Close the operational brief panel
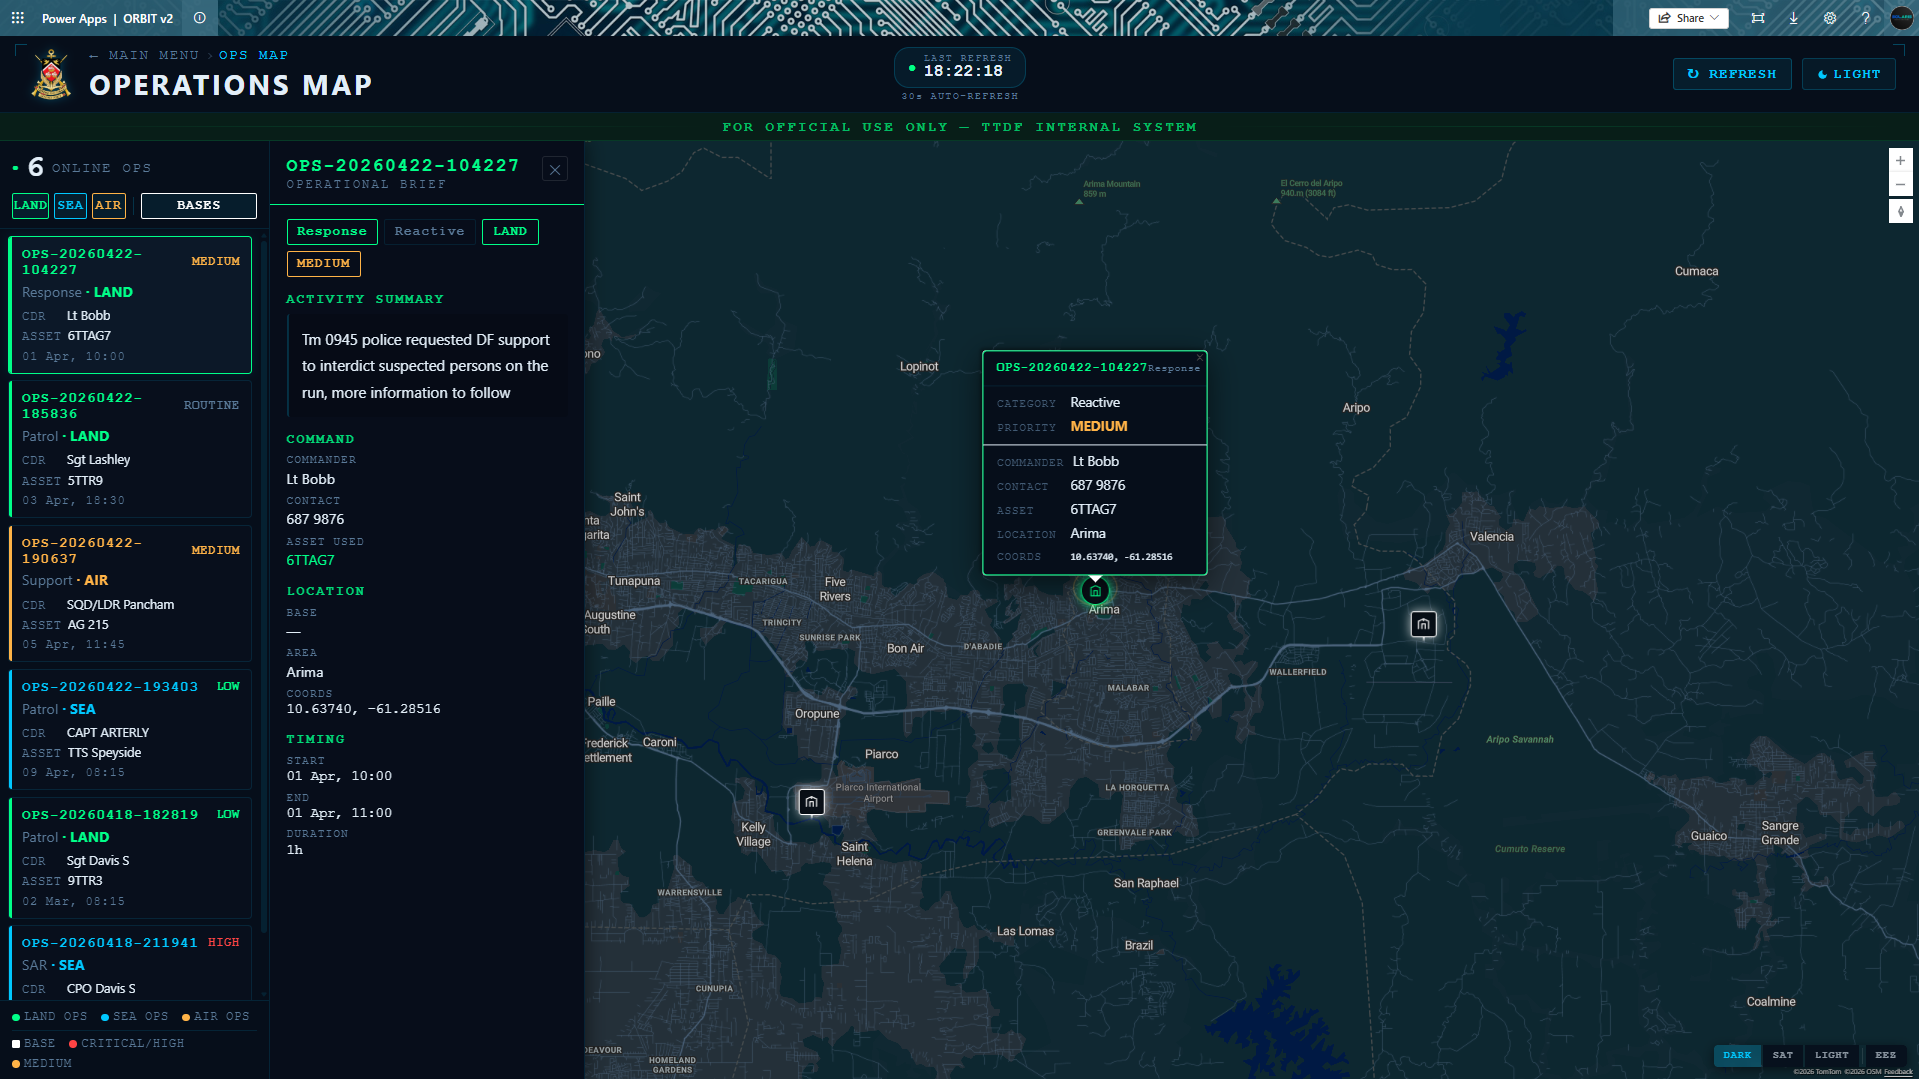Screen dimensions: 1919x1079 click(x=555, y=170)
